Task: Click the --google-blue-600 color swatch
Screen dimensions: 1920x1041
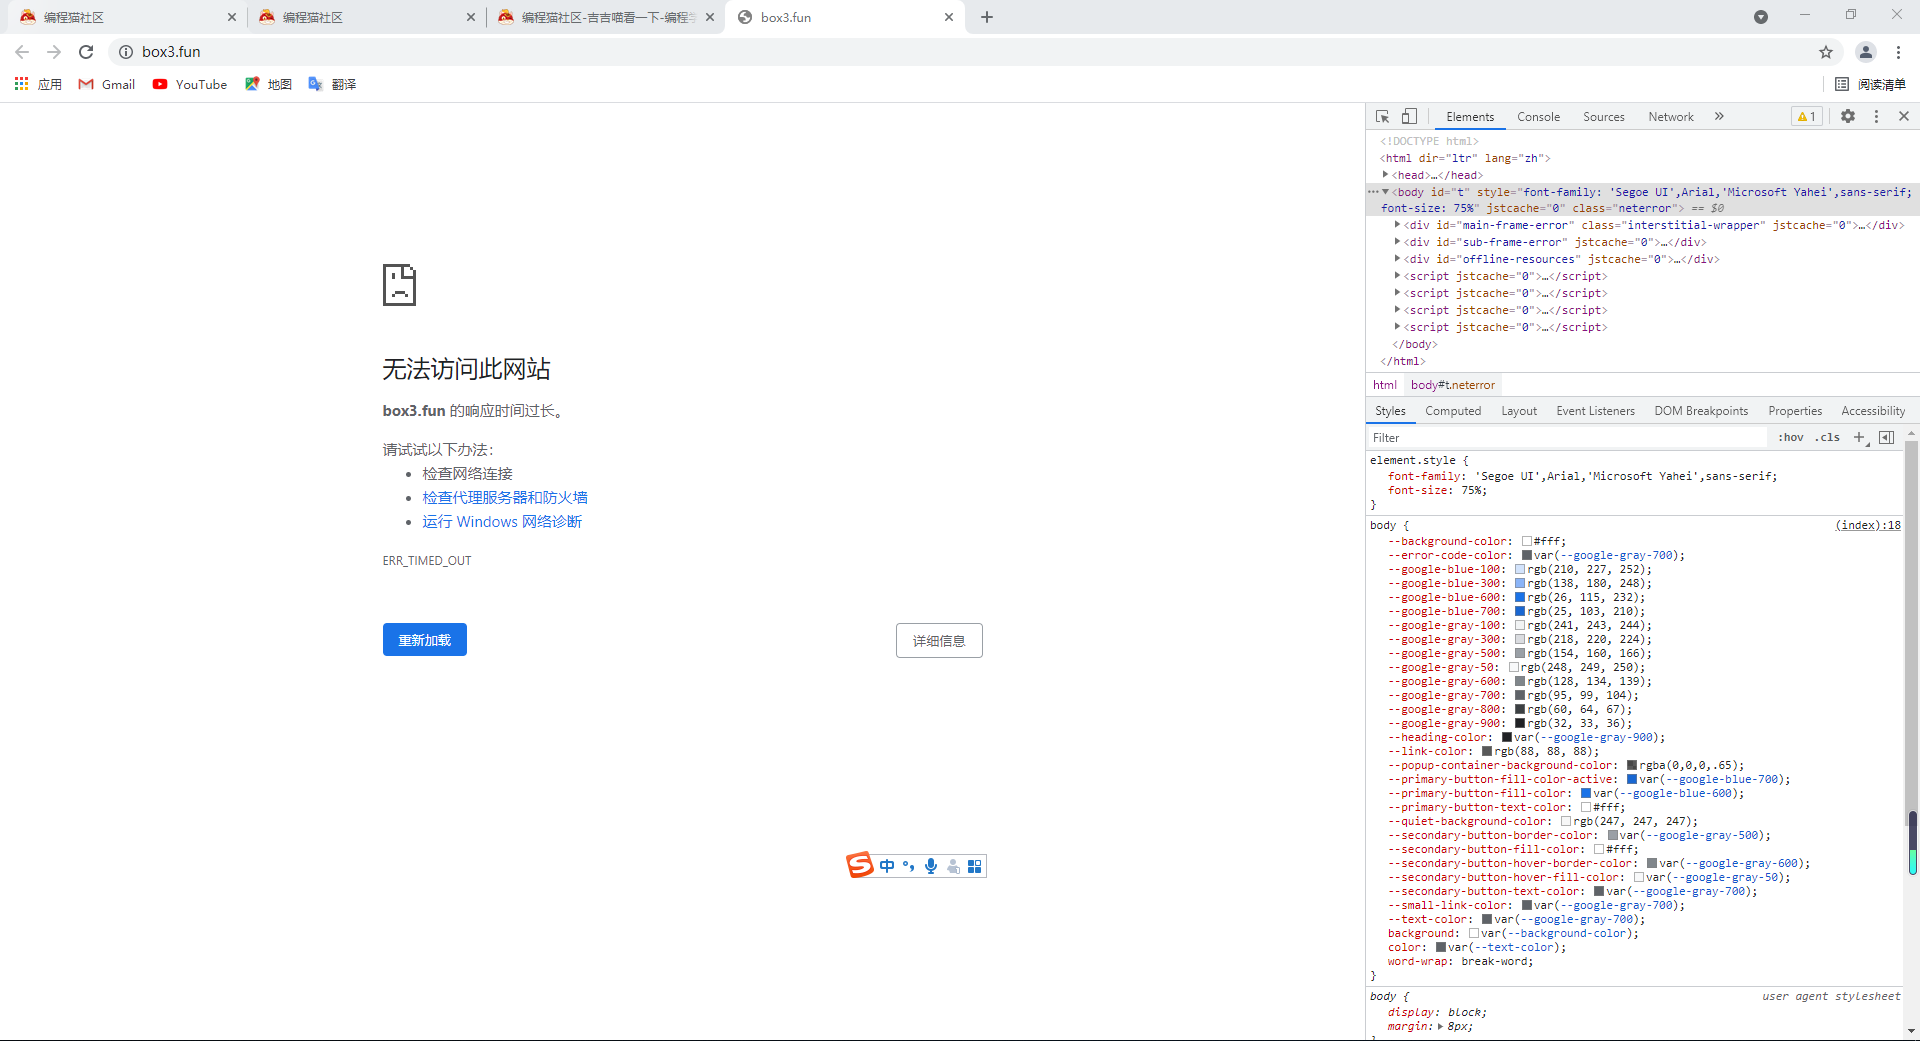Action: click(x=1520, y=598)
